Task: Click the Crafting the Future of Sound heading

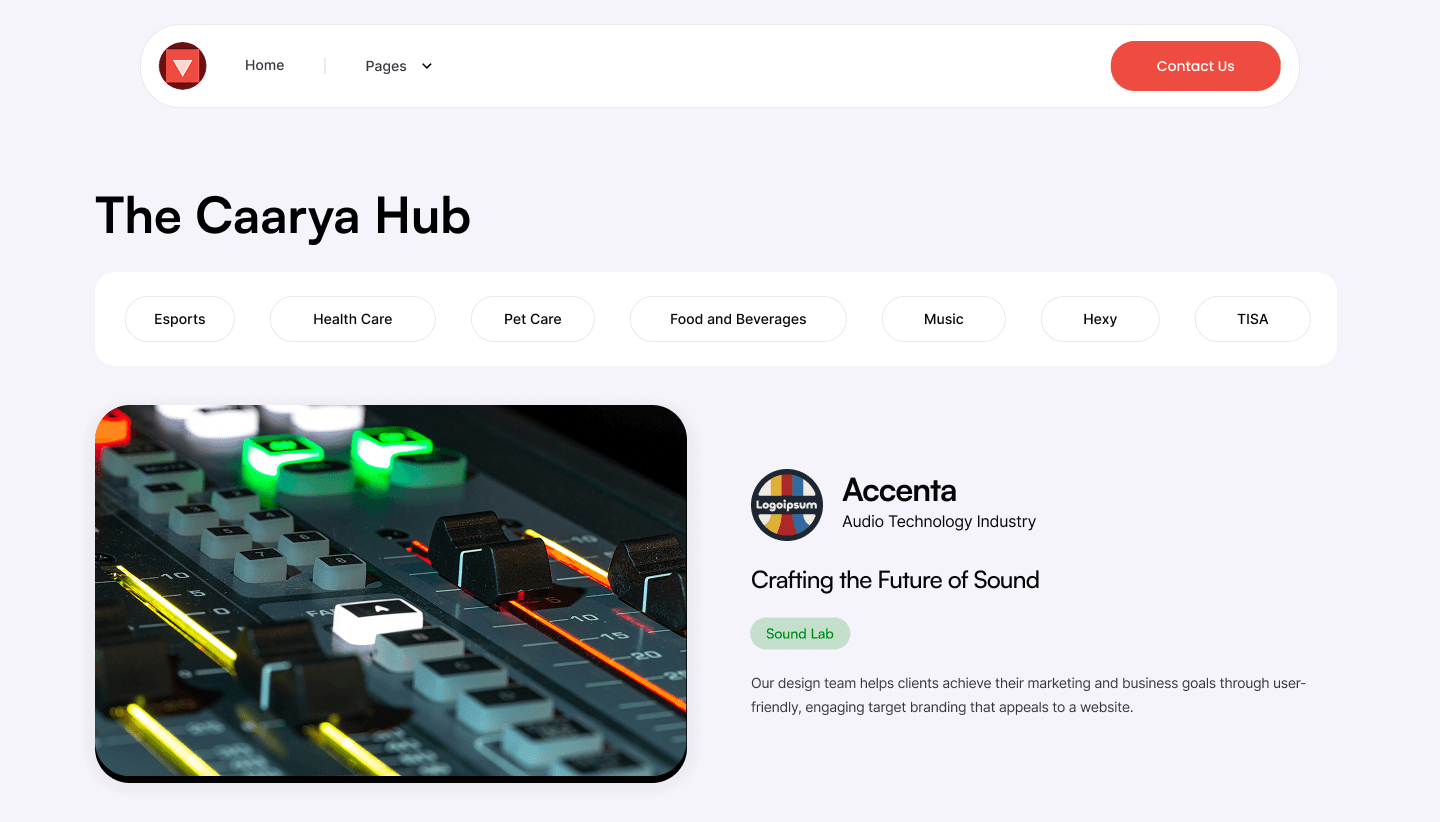Action: pos(895,580)
